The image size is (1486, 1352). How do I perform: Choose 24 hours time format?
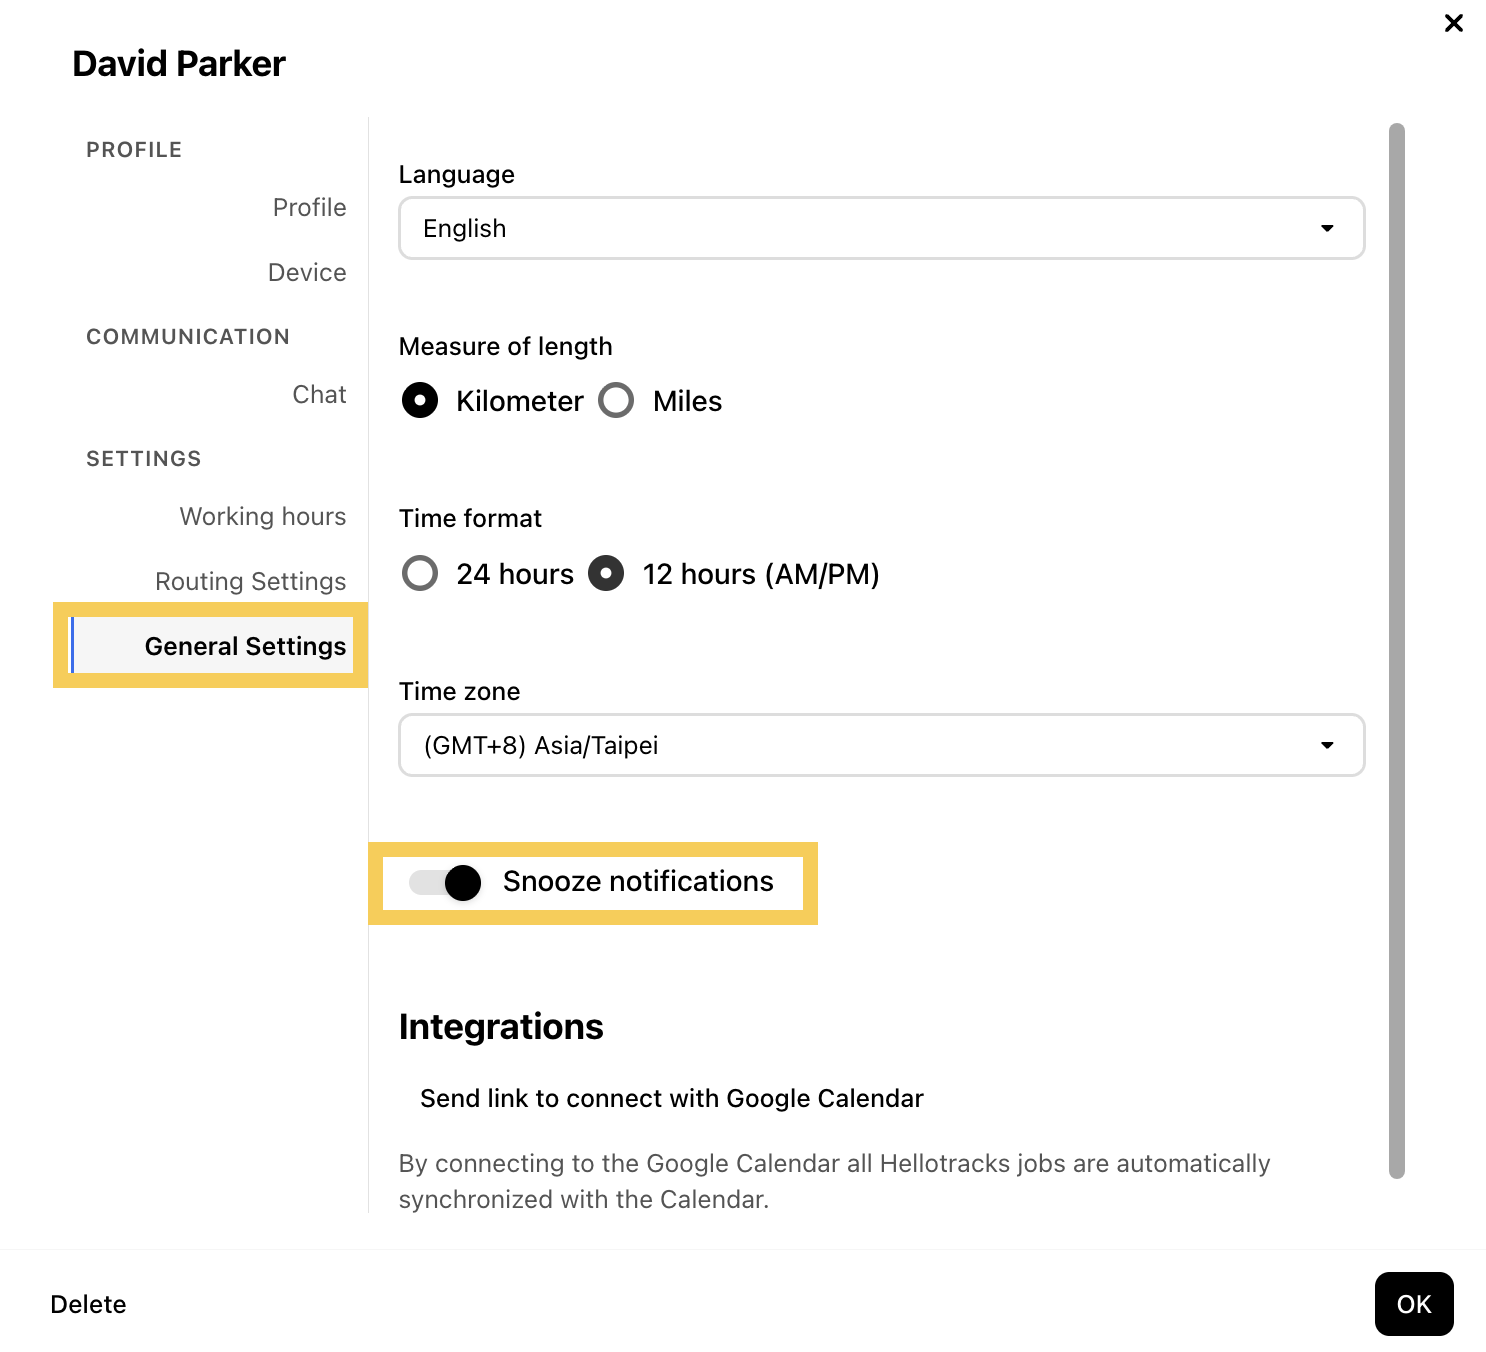(420, 574)
